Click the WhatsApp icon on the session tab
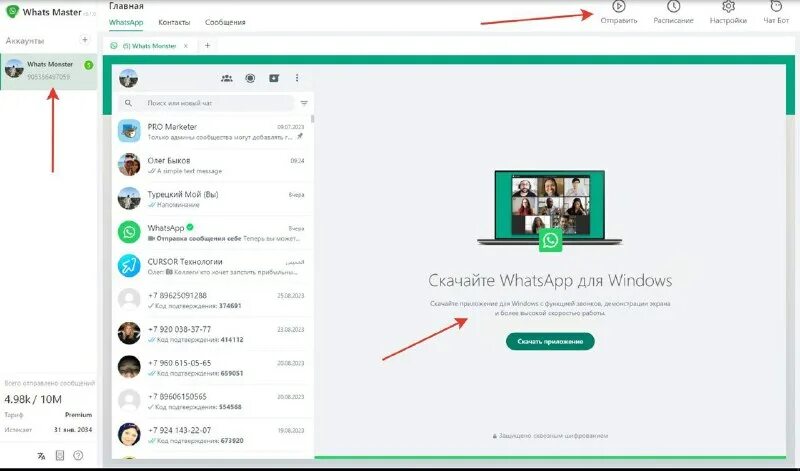Viewport: 800px width, 471px height. [114, 45]
